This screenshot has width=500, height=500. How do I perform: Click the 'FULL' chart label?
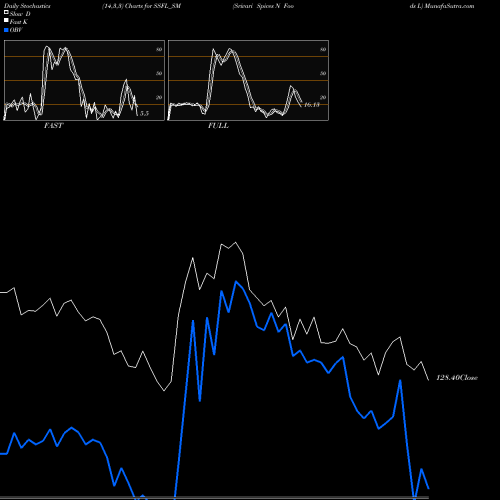click(218, 126)
